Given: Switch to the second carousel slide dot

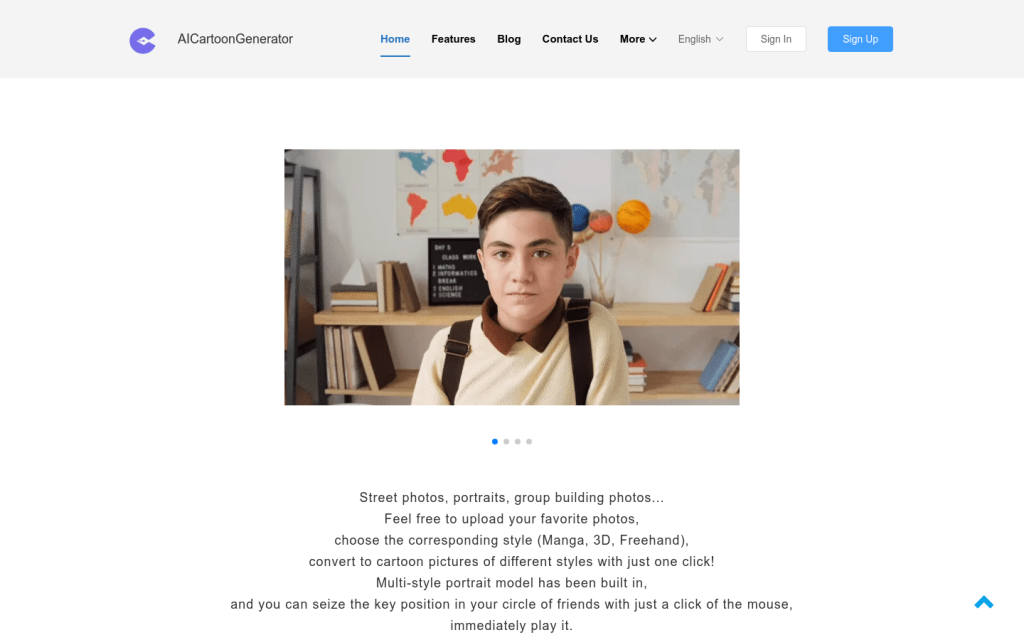Looking at the screenshot, I should [x=506, y=441].
